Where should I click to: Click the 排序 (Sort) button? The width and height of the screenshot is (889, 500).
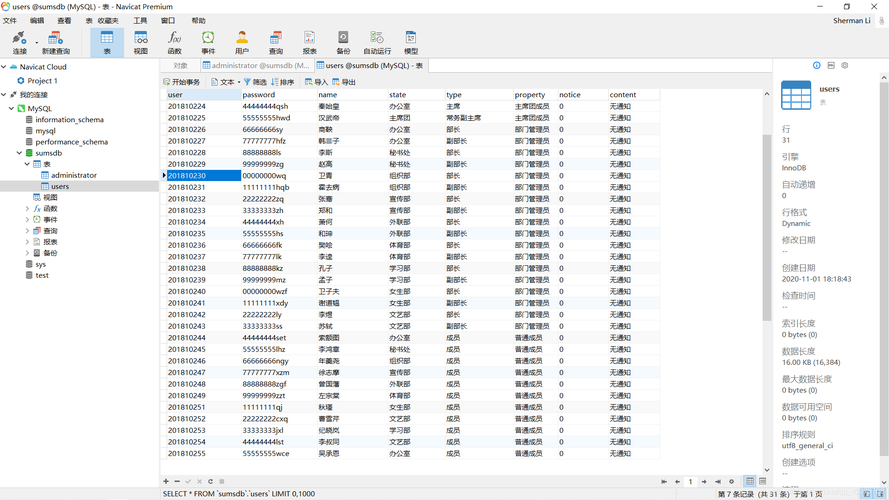[x=282, y=82]
